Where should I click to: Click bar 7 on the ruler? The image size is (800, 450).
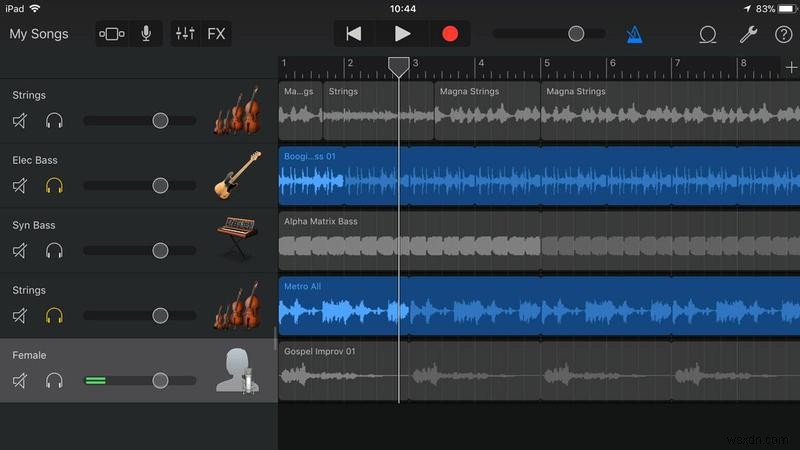(x=677, y=63)
